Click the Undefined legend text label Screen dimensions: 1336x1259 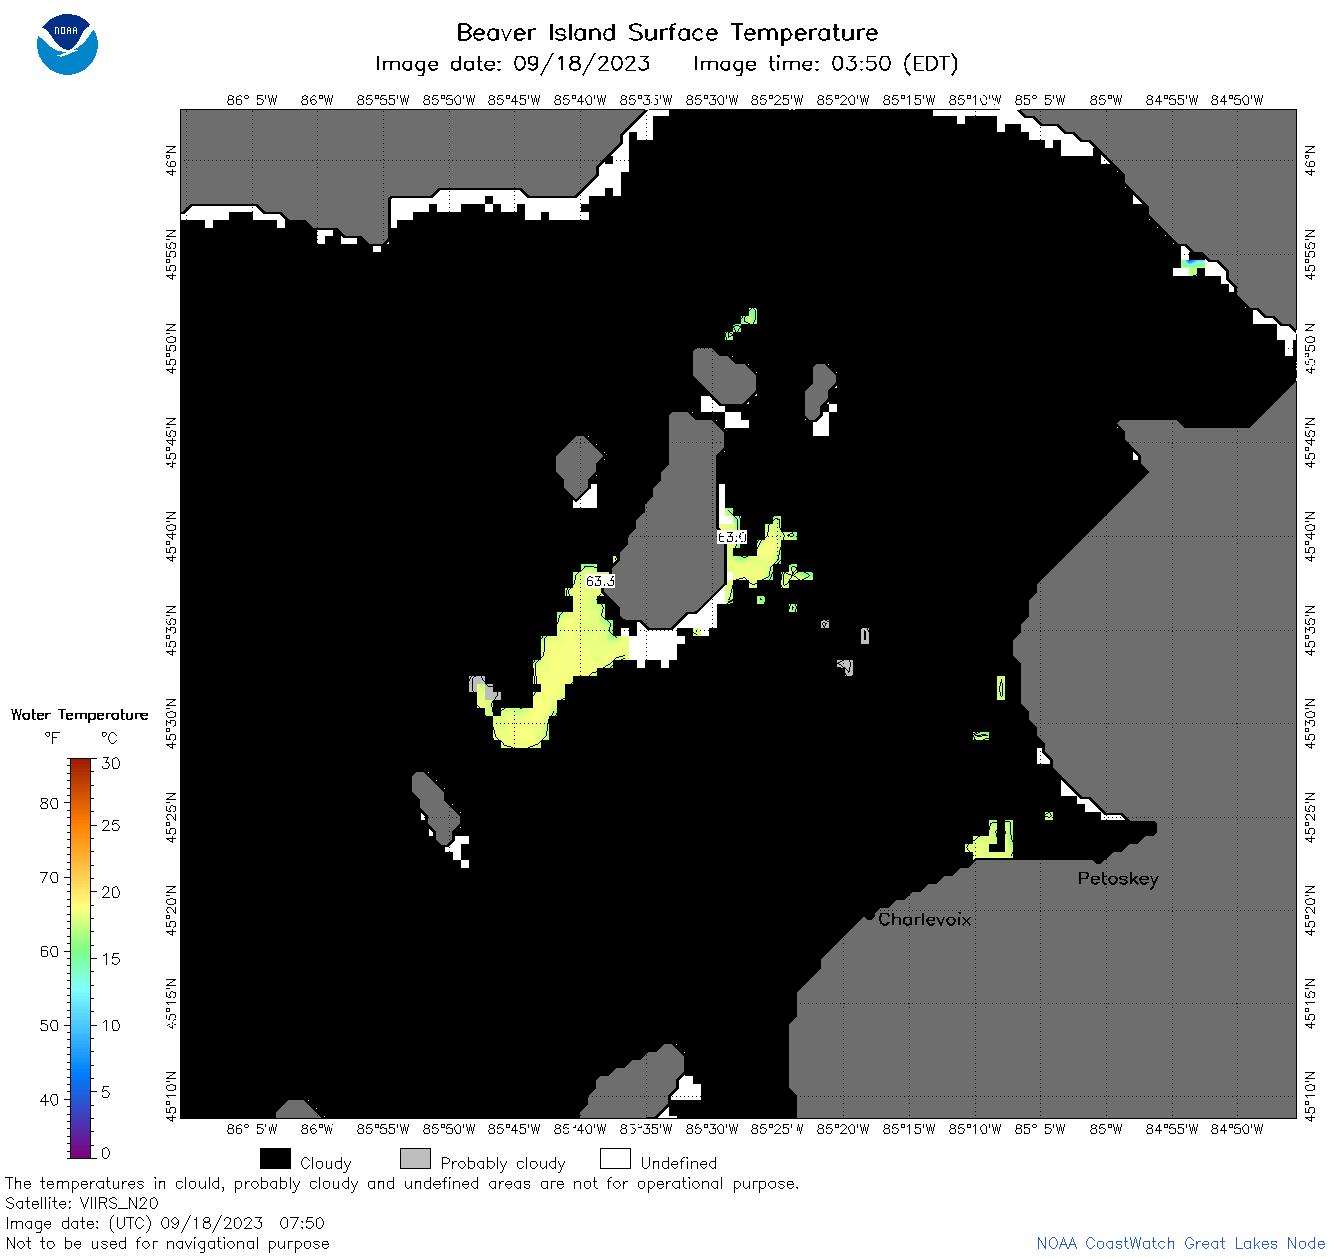click(679, 1163)
